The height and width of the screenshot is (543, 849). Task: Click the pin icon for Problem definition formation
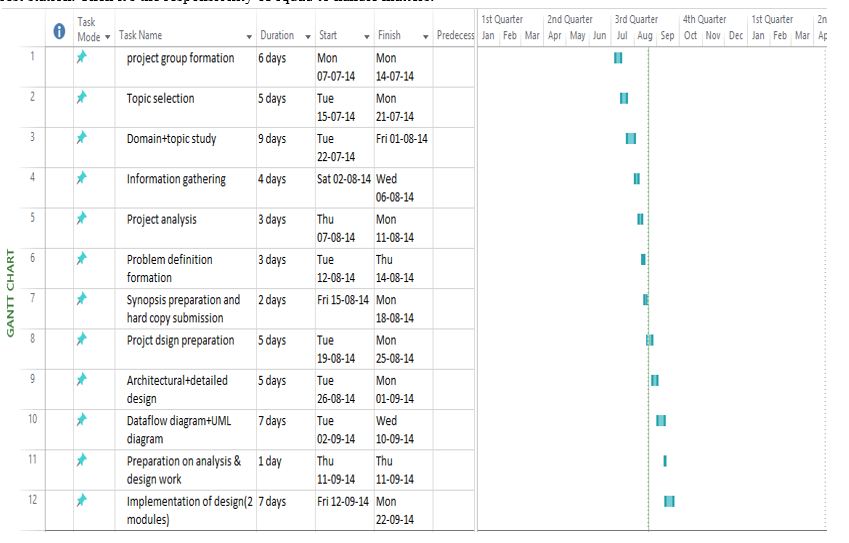pyautogui.click(x=82, y=258)
